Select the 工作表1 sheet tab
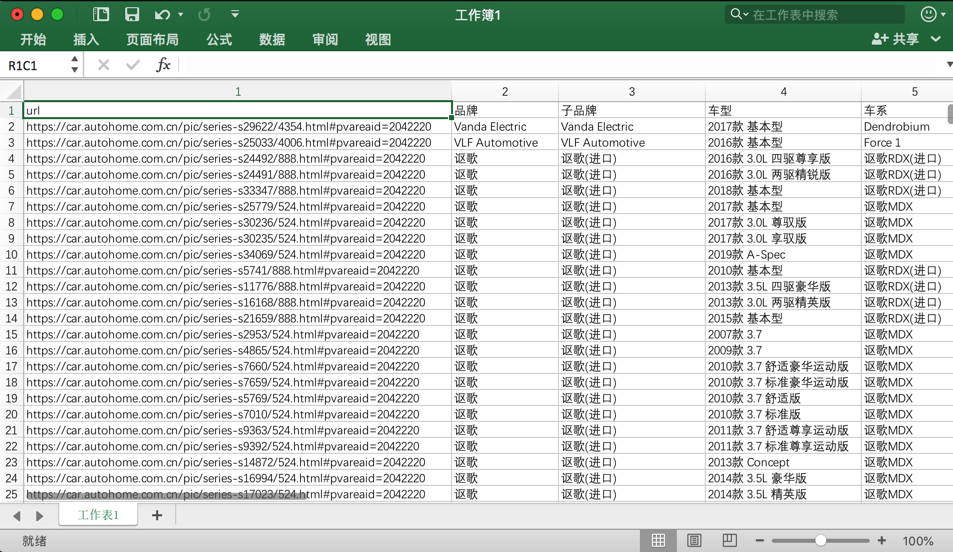 pos(98,515)
